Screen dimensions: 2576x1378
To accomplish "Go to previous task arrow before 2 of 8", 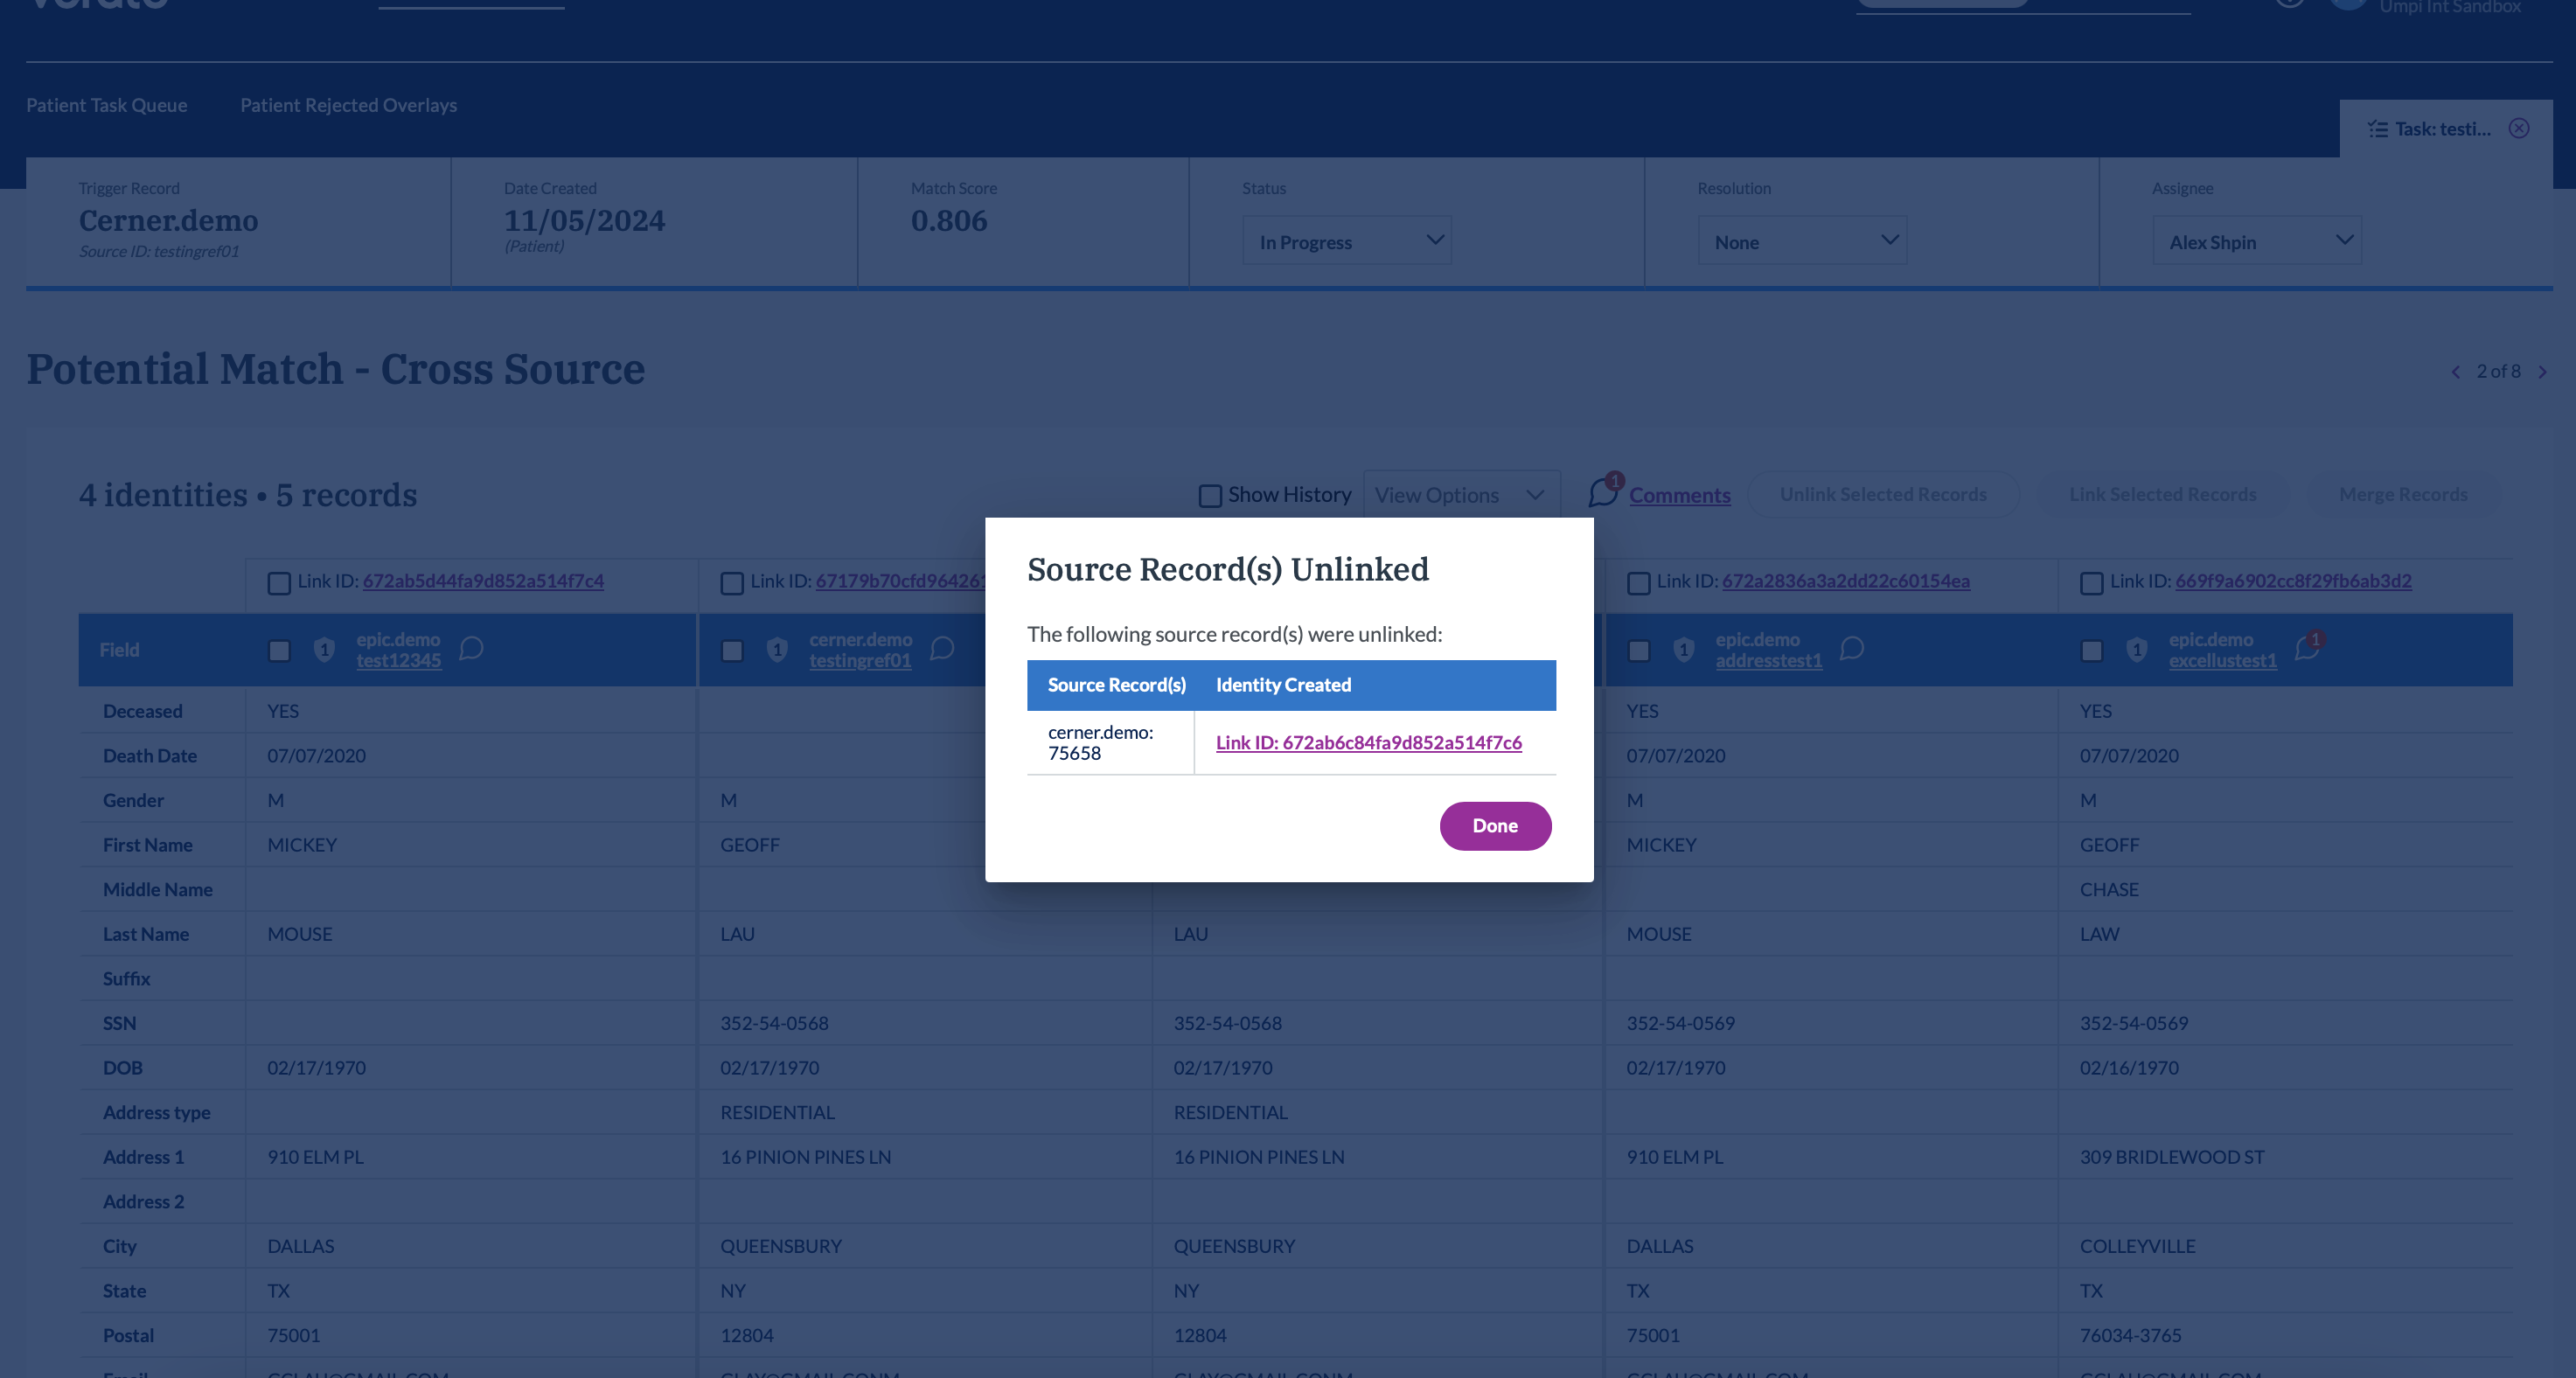I will 2456,372.
